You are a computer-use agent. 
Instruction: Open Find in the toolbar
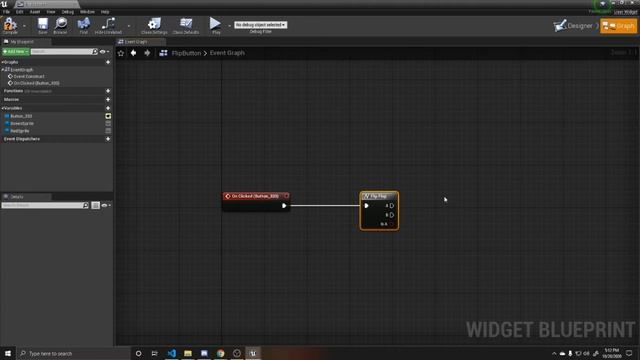tap(83, 25)
